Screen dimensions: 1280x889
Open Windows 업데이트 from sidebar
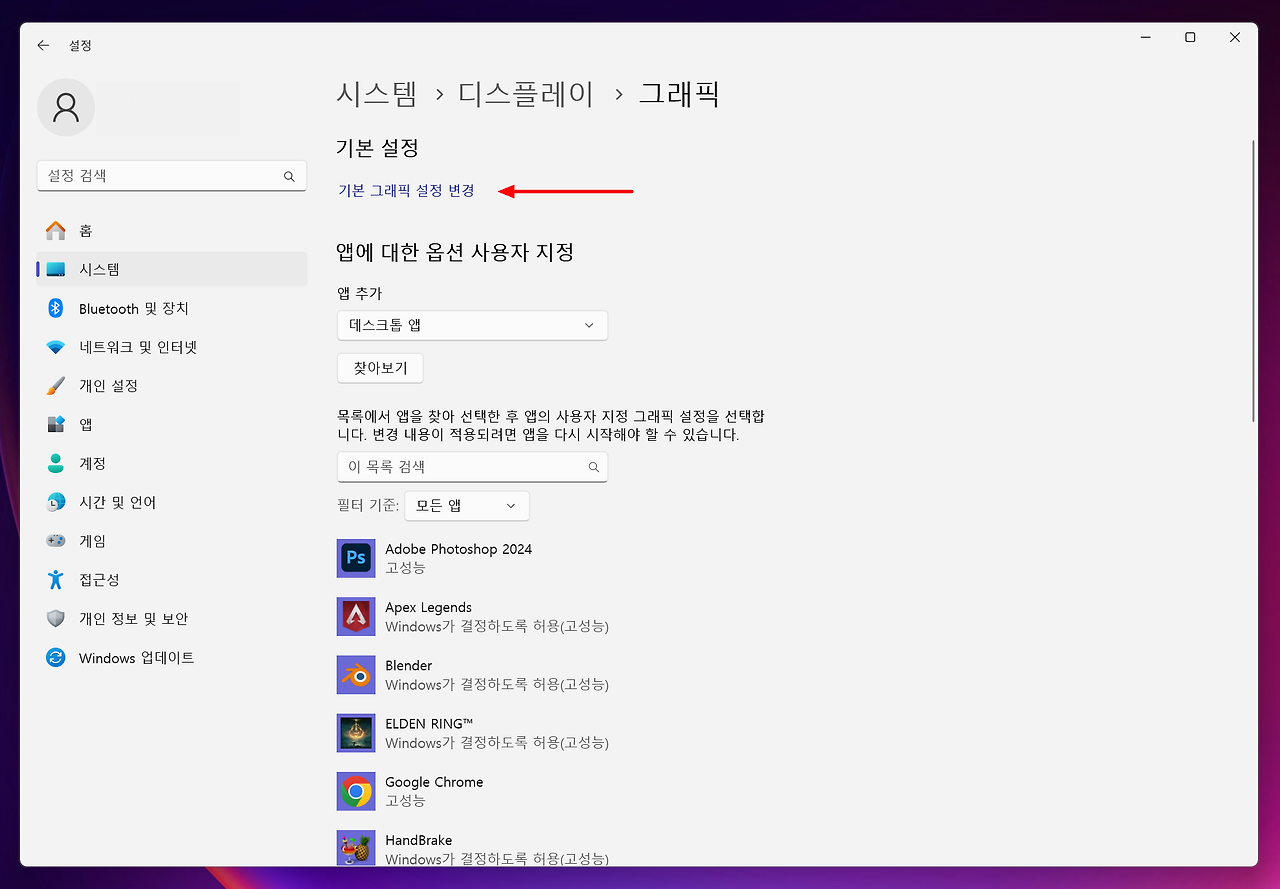click(135, 657)
